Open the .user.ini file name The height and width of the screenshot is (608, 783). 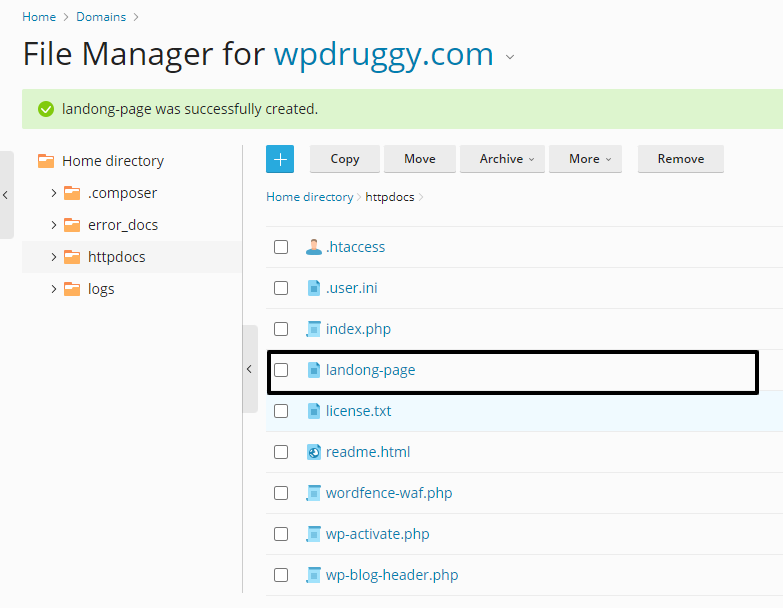coord(352,288)
